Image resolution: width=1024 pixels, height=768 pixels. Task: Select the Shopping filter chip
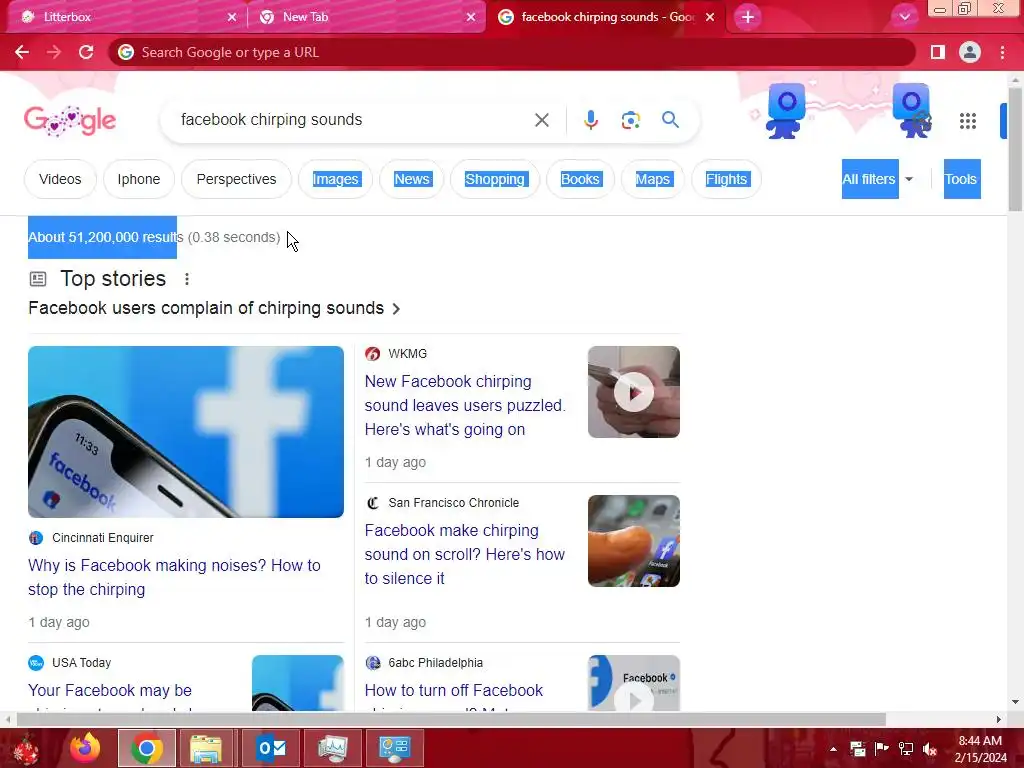[x=495, y=179]
